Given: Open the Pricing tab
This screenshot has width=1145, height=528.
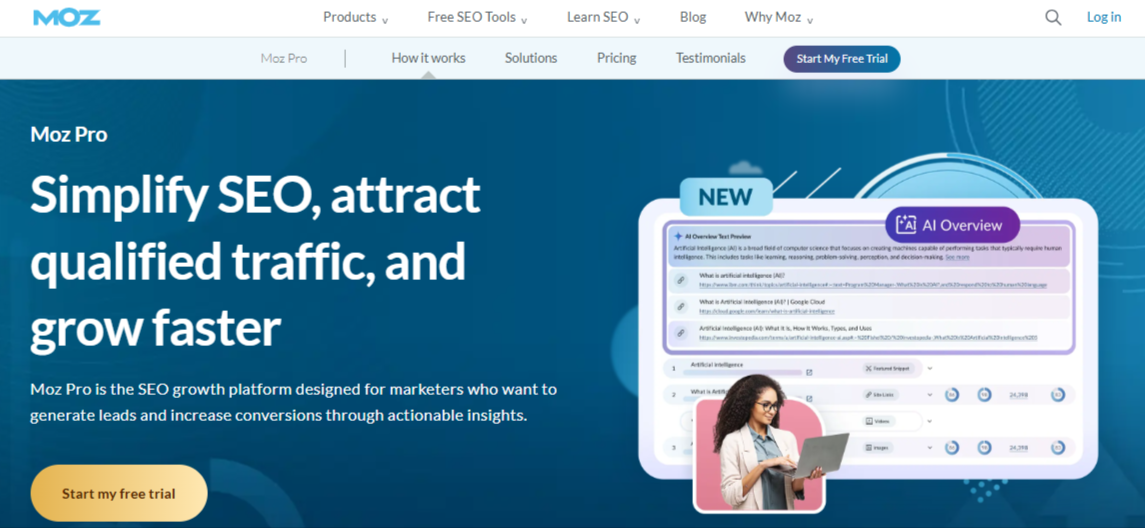Looking at the screenshot, I should pos(616,58).
